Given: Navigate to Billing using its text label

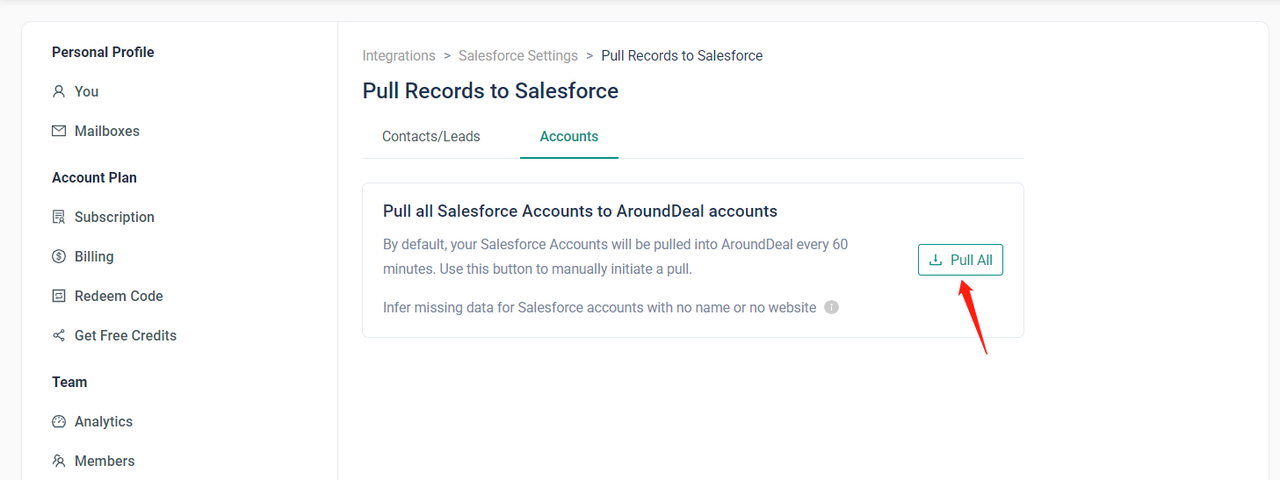Looking at the screenshot, I should coord(94,257).
